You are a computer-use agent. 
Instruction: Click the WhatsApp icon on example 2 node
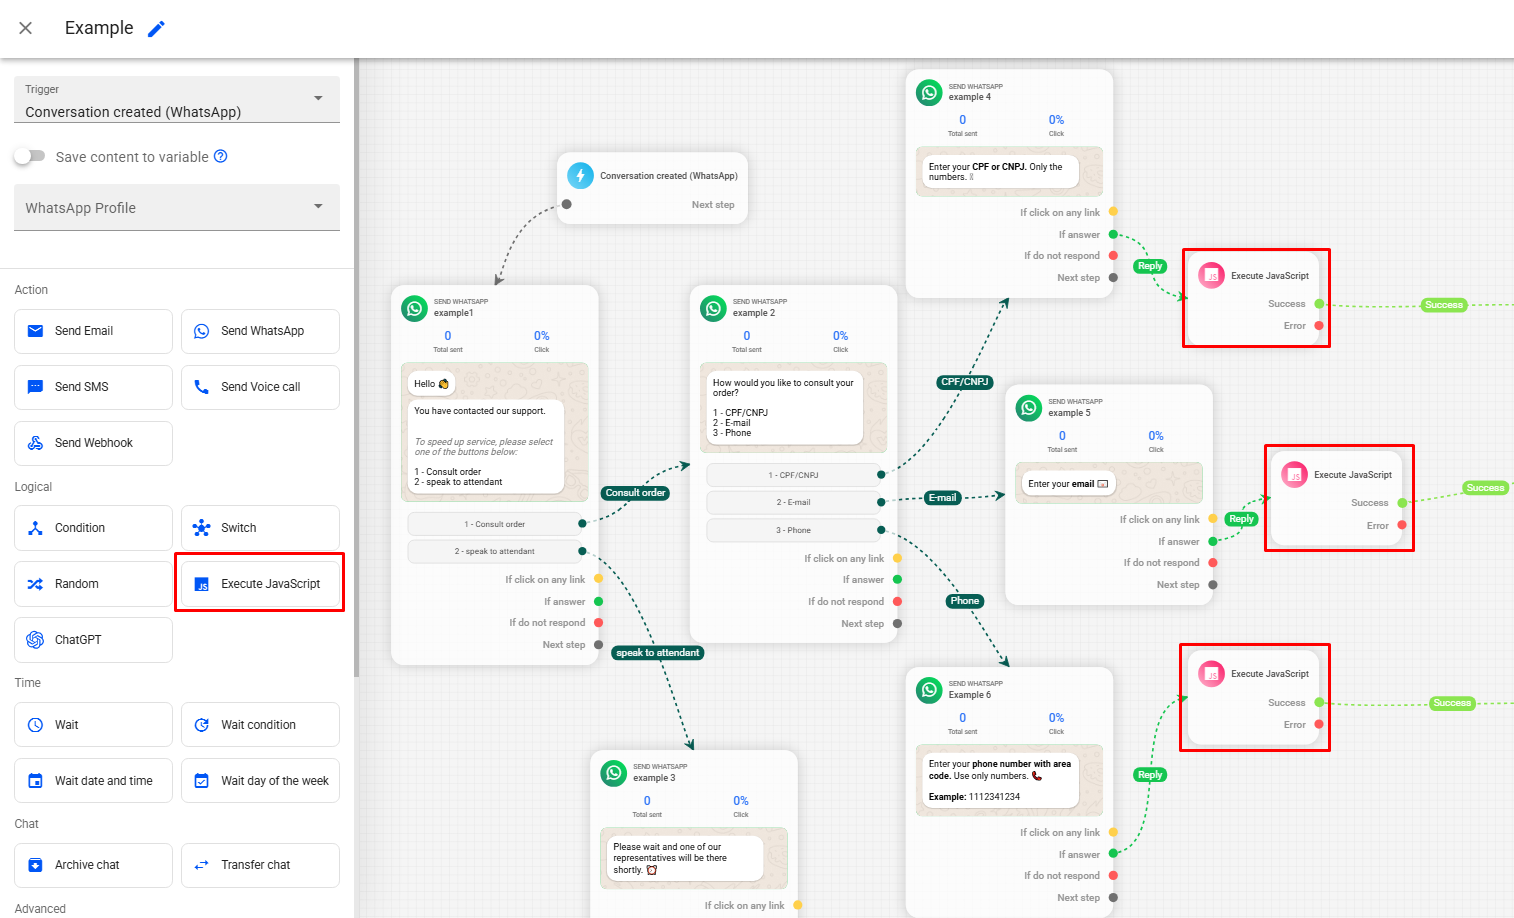pyautogui.click(x=713, y=308)
